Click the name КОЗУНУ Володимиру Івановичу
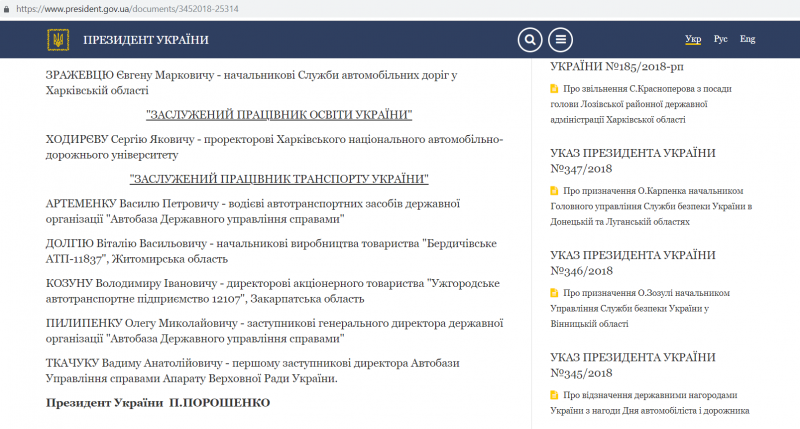Screen dimensions: 800x429 click(x=132, y=283)
